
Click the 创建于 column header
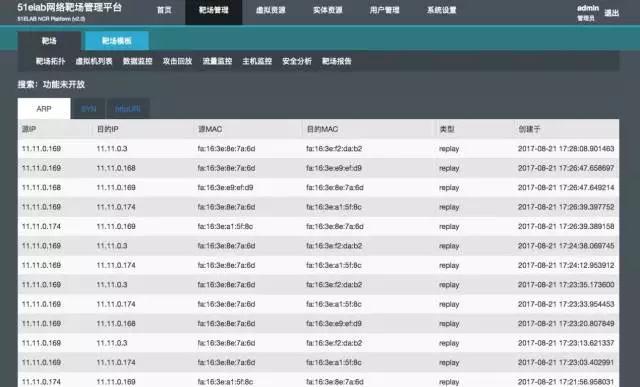pos(529,129)
